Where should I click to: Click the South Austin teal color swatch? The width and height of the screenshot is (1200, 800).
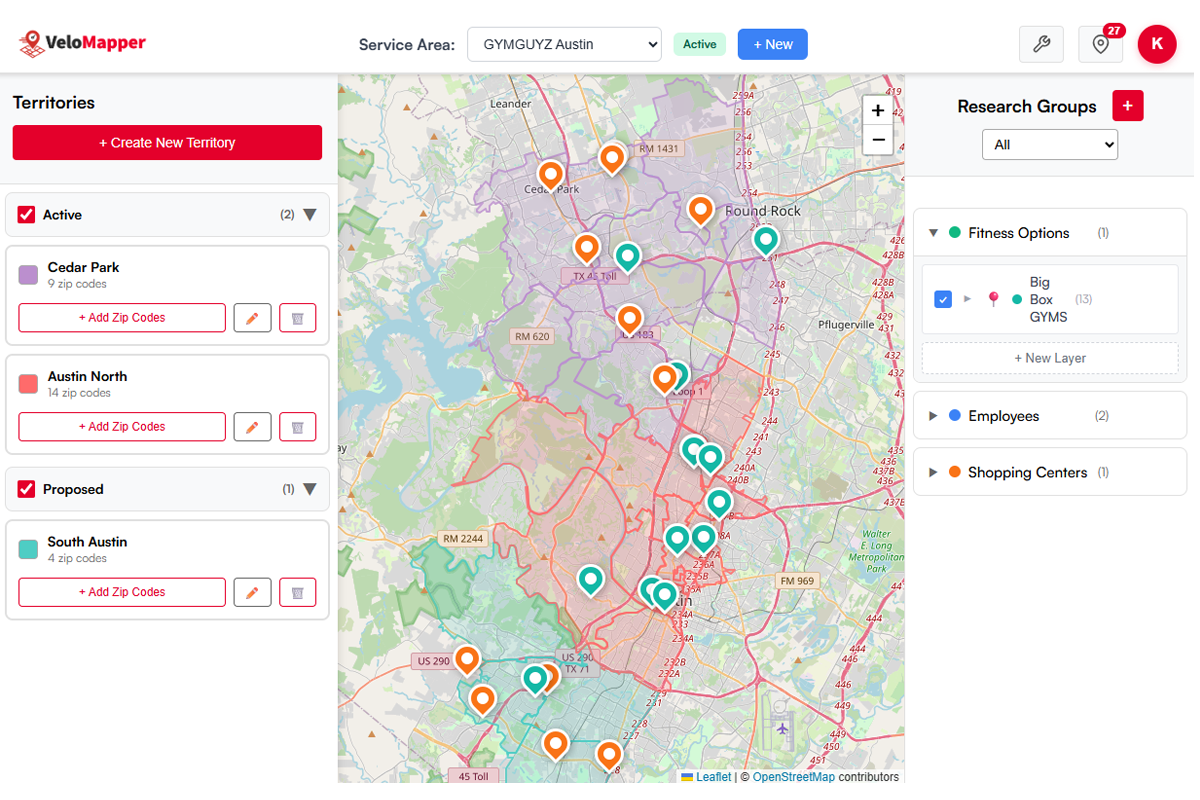point(28,549)
